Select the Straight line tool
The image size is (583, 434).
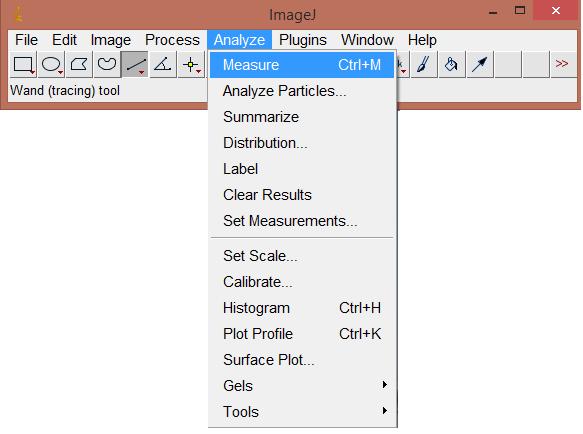pyautogui.click(x=135, y=65)
